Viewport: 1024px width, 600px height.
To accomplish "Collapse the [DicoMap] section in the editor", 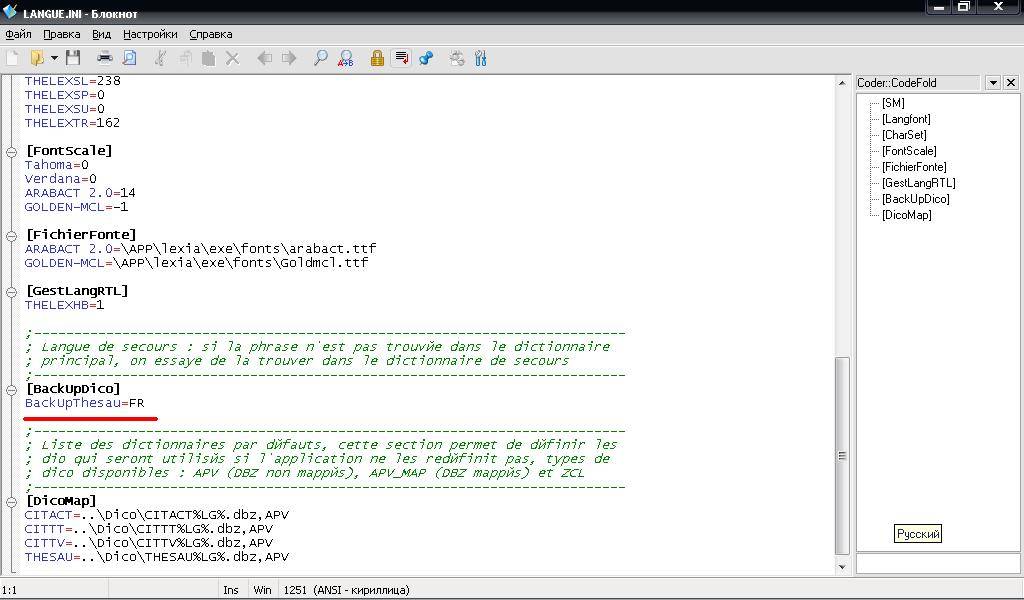I will click(x=11, y=501).
